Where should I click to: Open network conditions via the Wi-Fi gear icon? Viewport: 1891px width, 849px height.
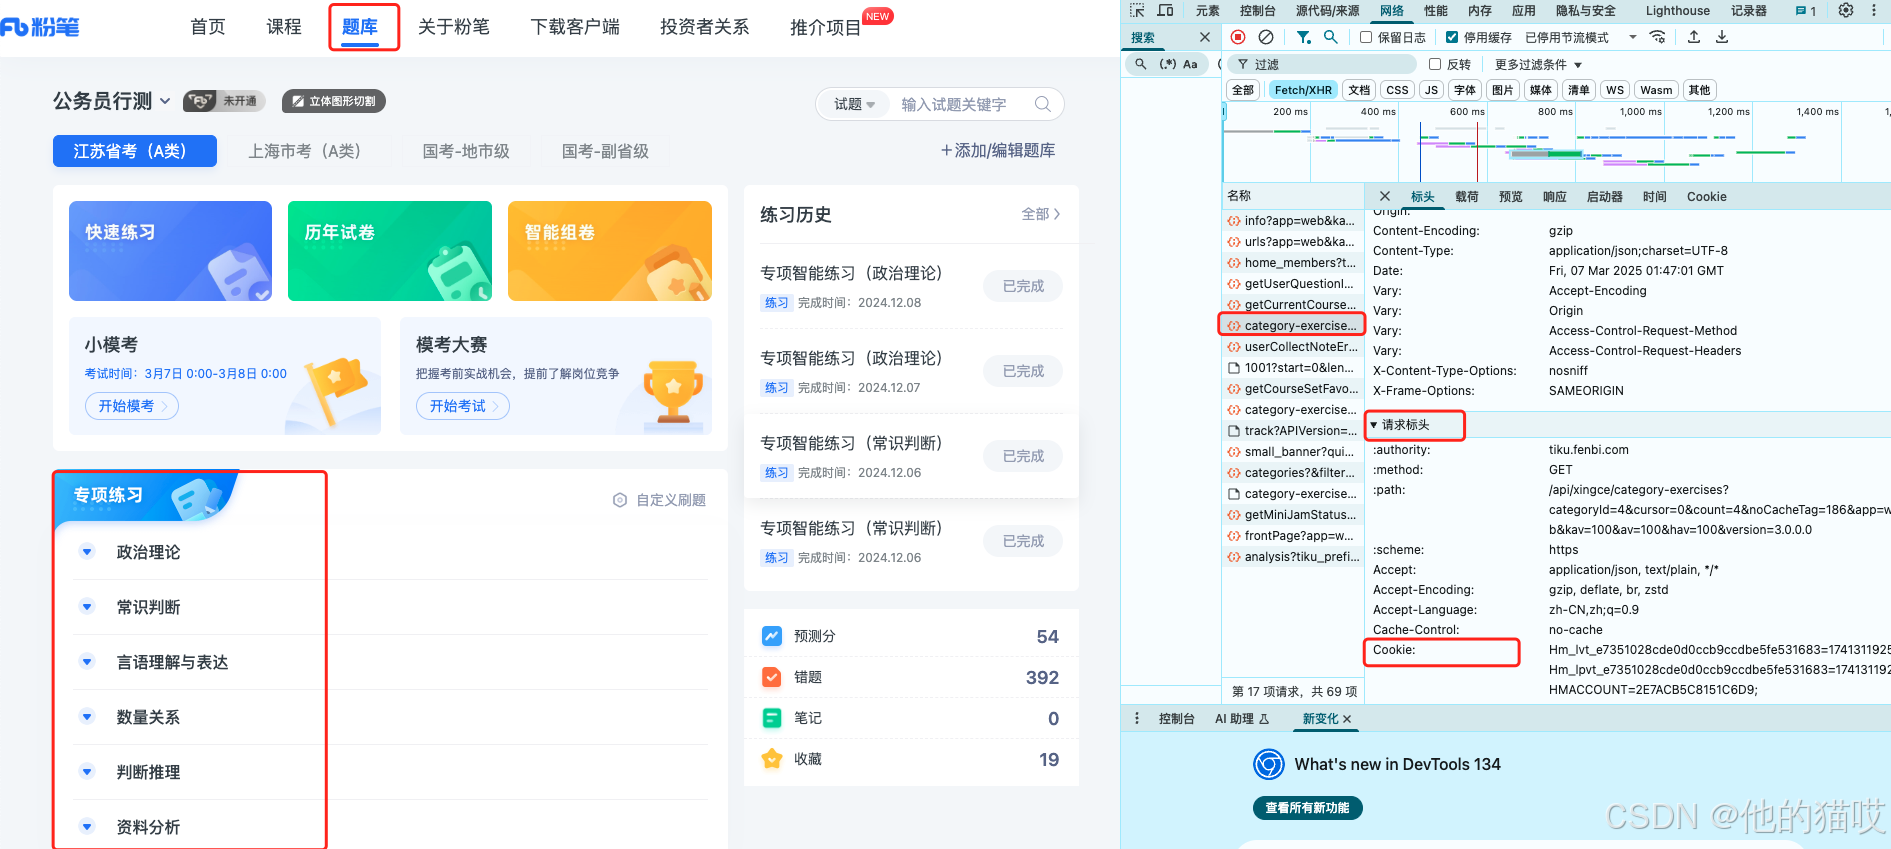(x=1658, y=37)
